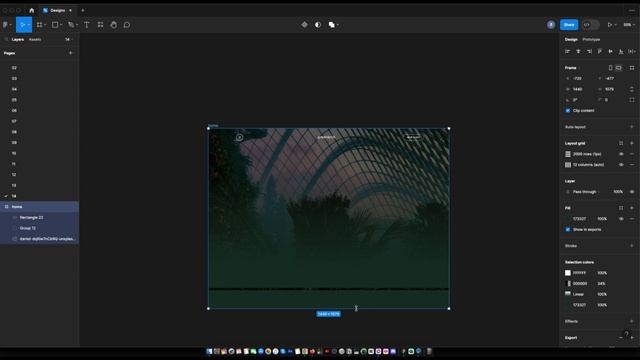Select the Comment tool
Screen dimensions: 640x360
click(x=127, y=25)
